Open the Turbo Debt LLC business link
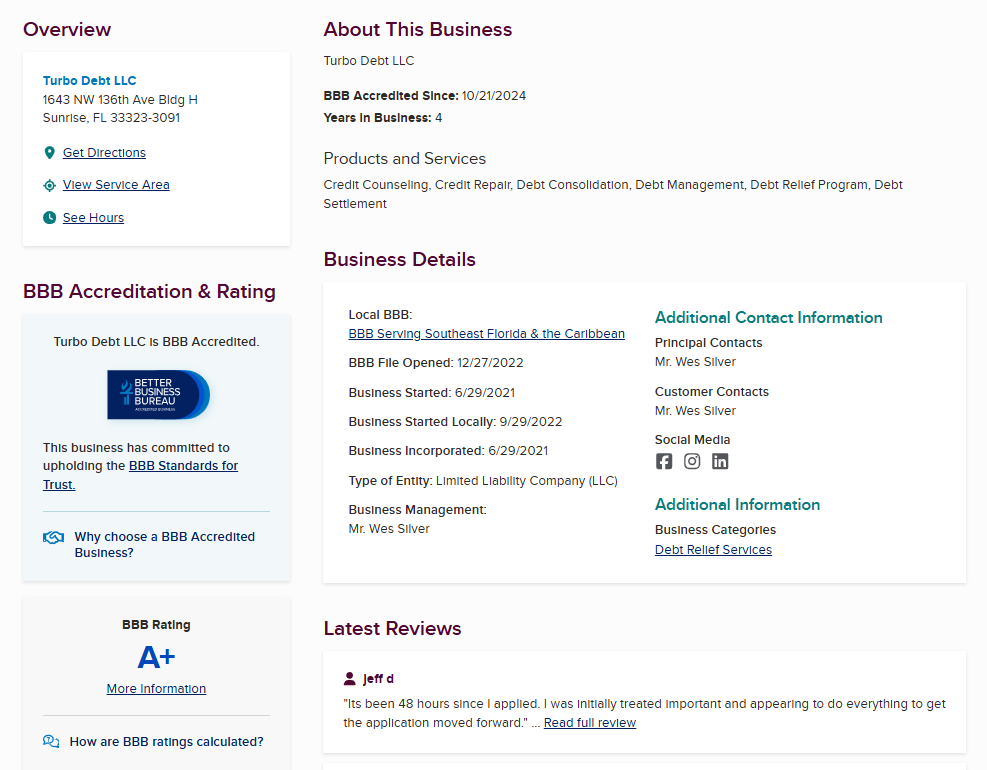The image size is (987, 770). (x=89, y=81)
